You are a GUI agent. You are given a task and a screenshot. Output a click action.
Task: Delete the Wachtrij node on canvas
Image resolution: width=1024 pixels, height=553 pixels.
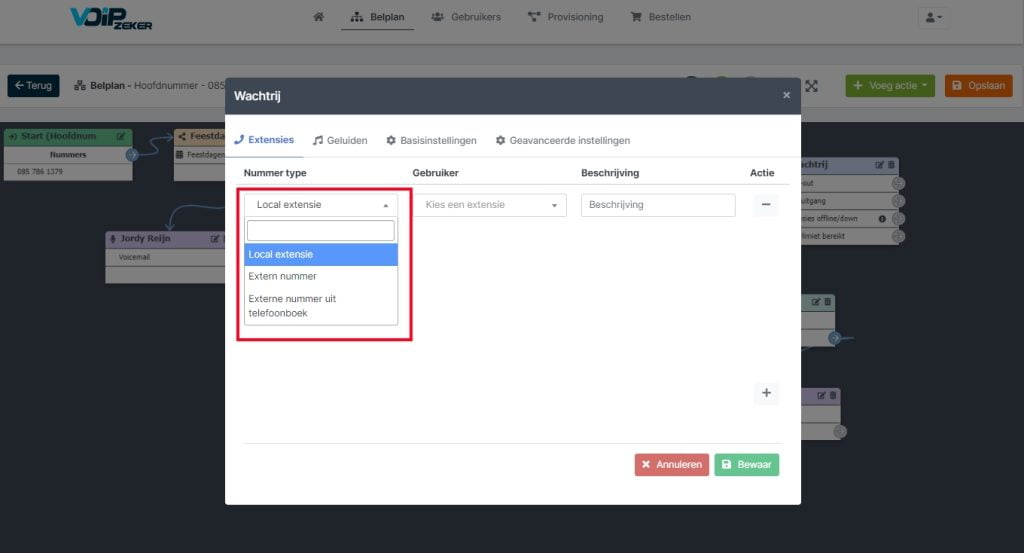point(891,165)
